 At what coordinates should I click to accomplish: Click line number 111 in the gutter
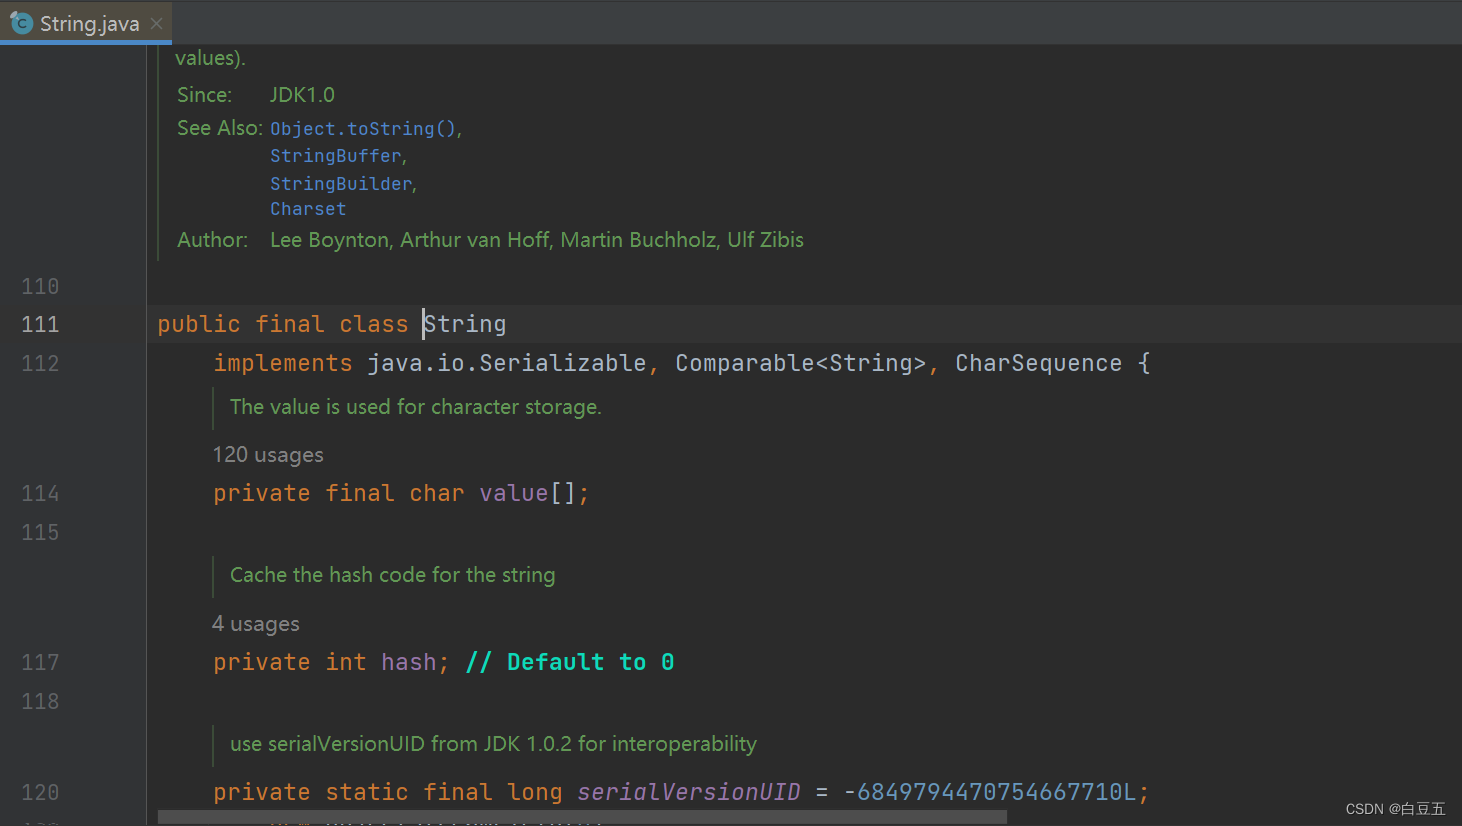[40, 324]
